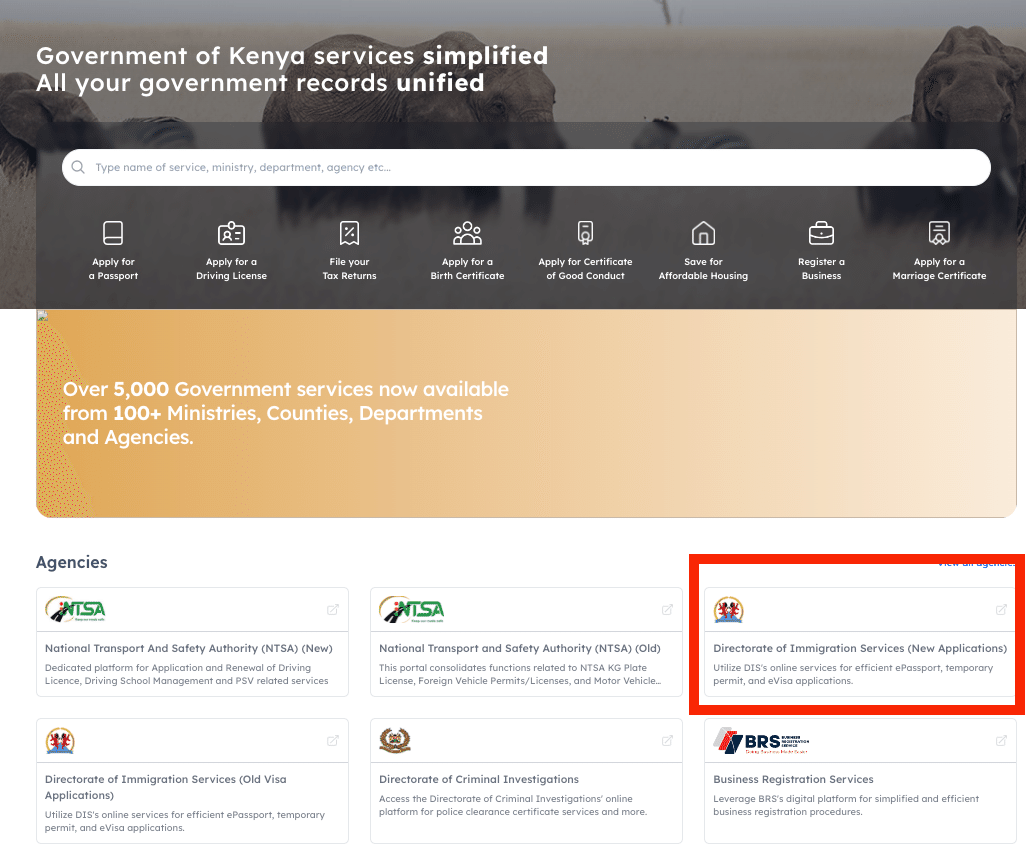Click the NTSA (Old) logo
Viewport: 1026px width, 861px height.
[x=412, y=610]
